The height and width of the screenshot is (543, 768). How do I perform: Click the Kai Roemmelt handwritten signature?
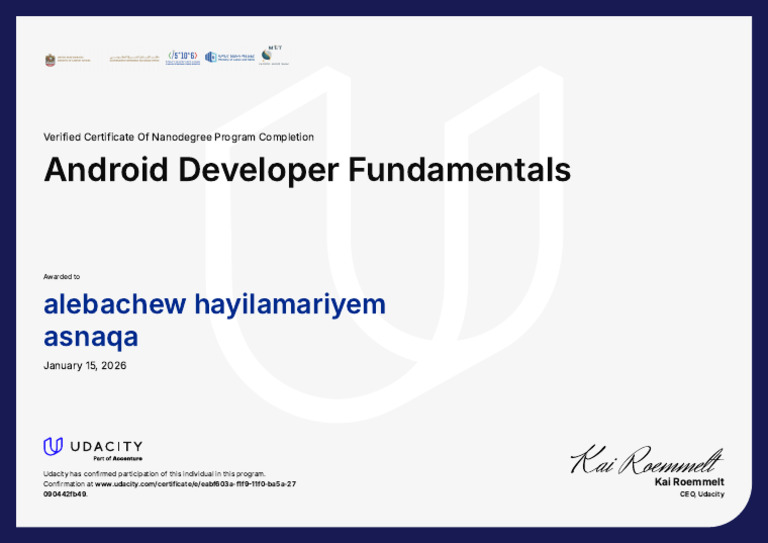click(647, 460)
